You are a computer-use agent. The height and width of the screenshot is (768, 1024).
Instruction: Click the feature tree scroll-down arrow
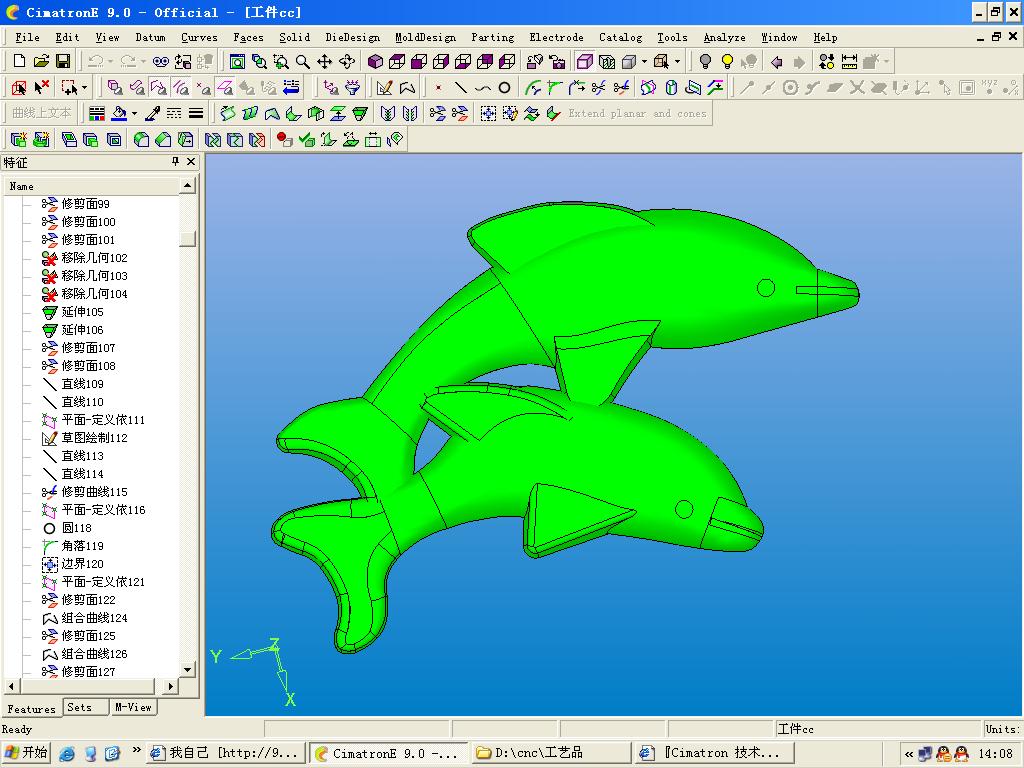[187, 670]
